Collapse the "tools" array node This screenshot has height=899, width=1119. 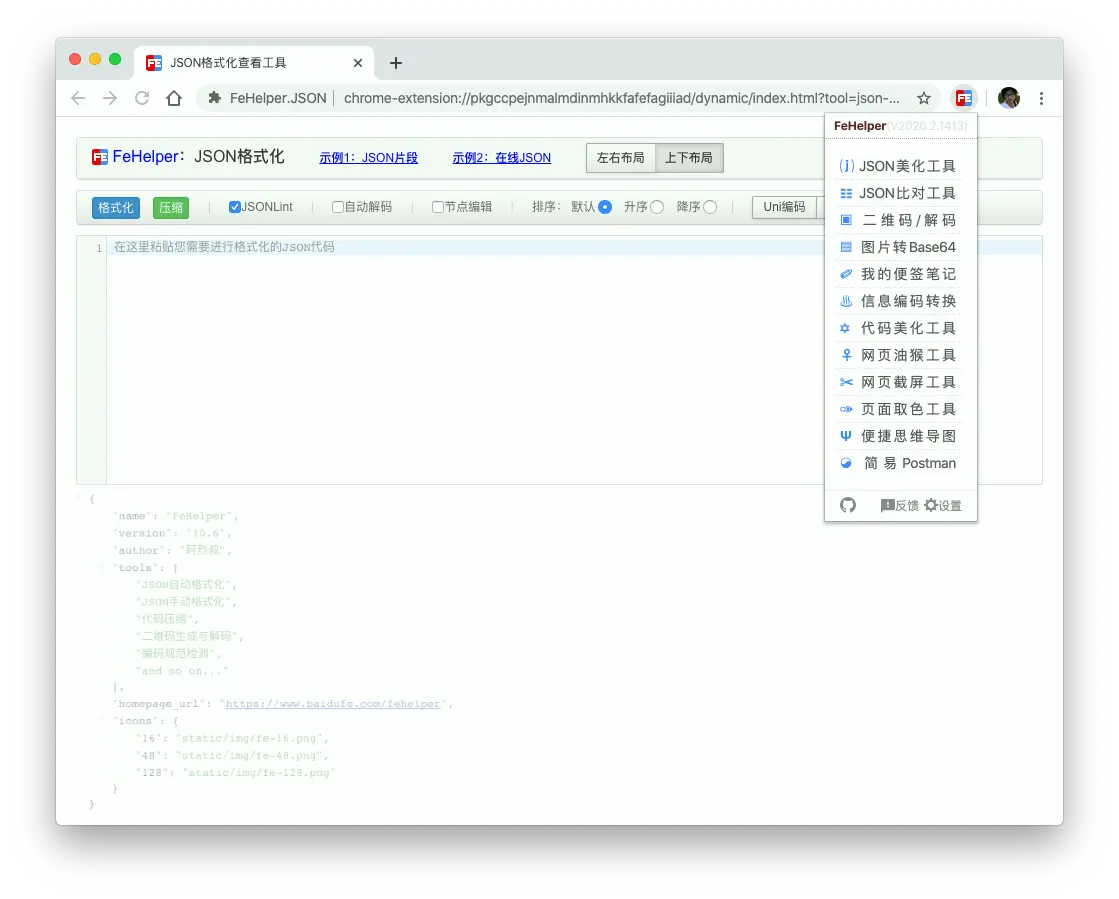[x=102, y=568]
